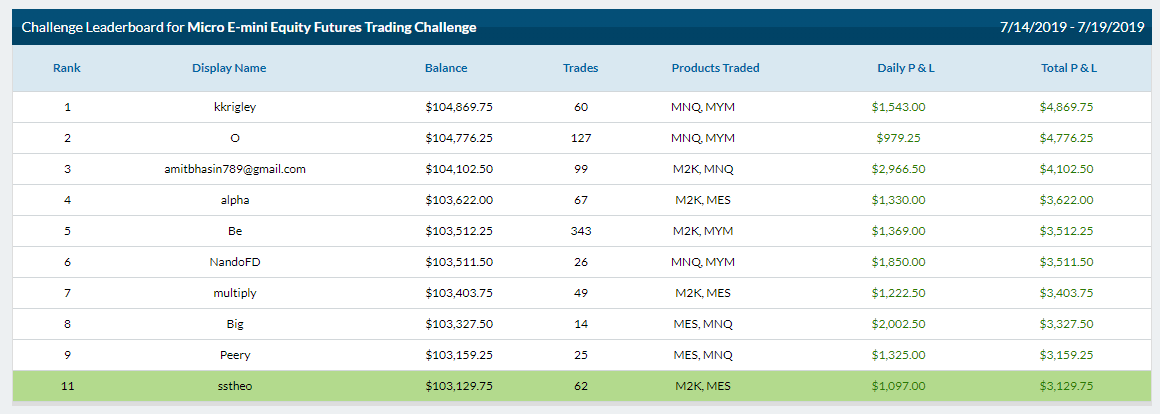Select NandoFD in the leaderboard
This screenshot has width=1160, height=414.
point(235,262)
